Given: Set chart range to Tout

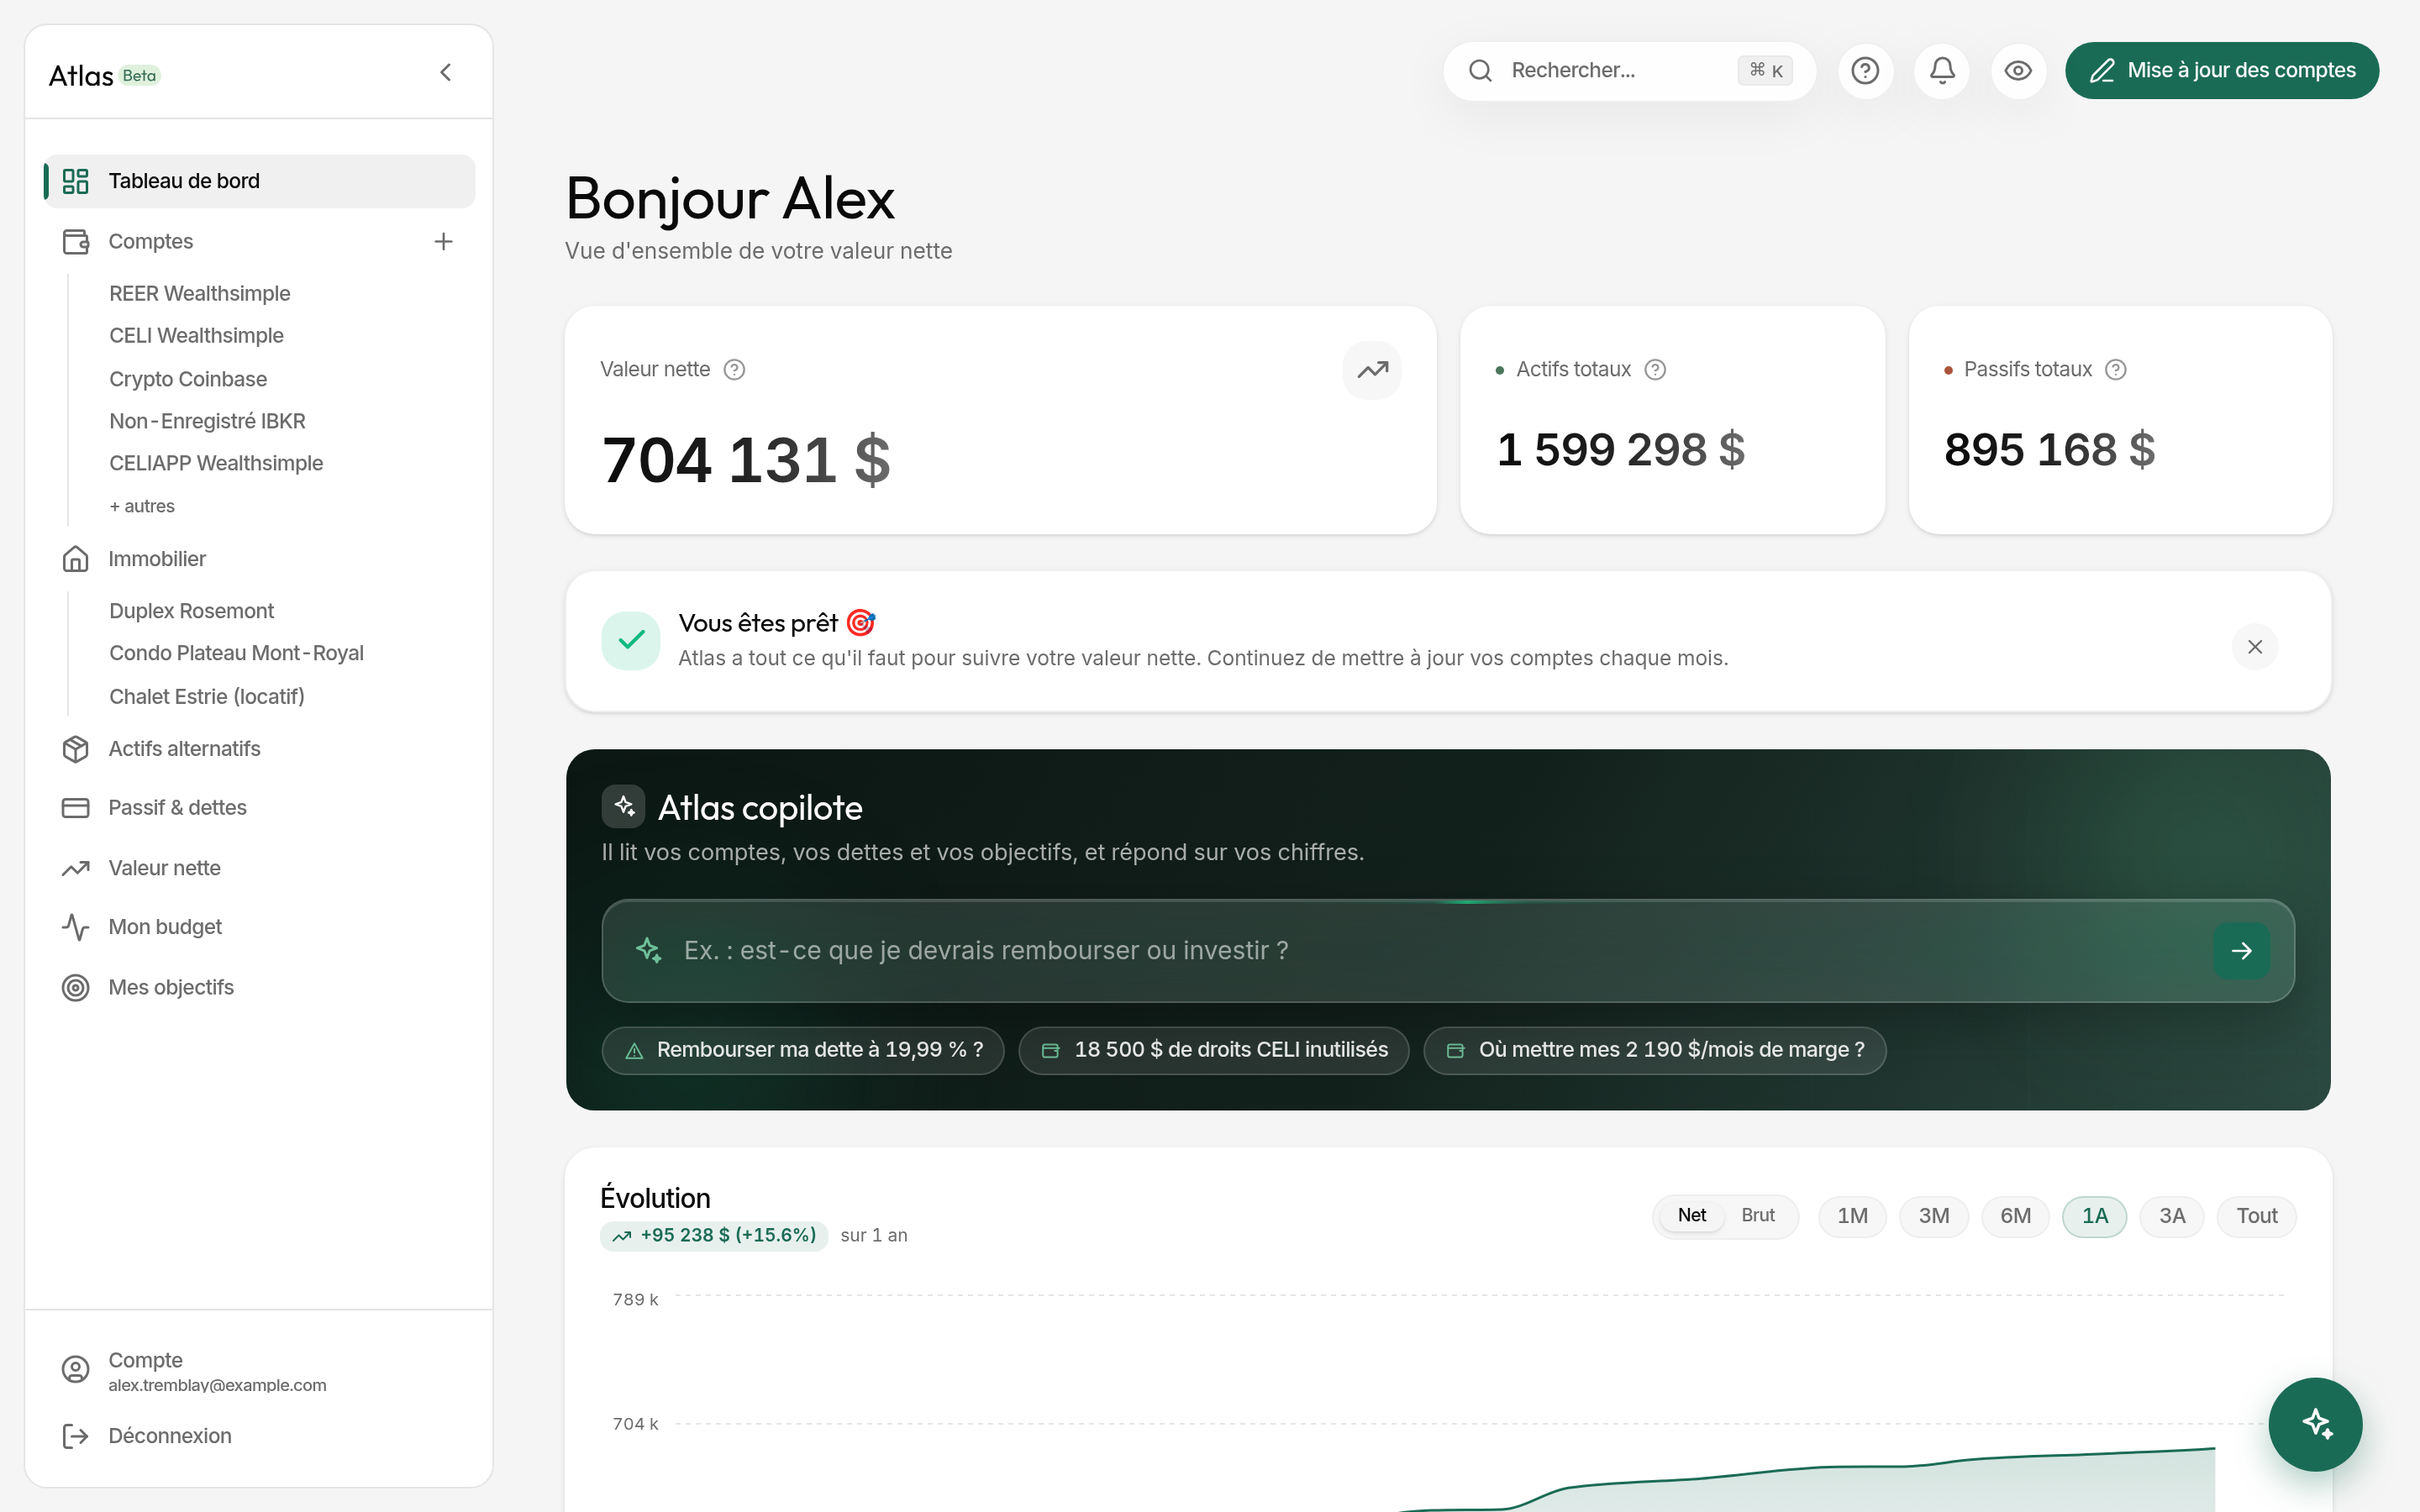Looking at the screenshot, I should pyautogui.click(x=2257, y=1217).
